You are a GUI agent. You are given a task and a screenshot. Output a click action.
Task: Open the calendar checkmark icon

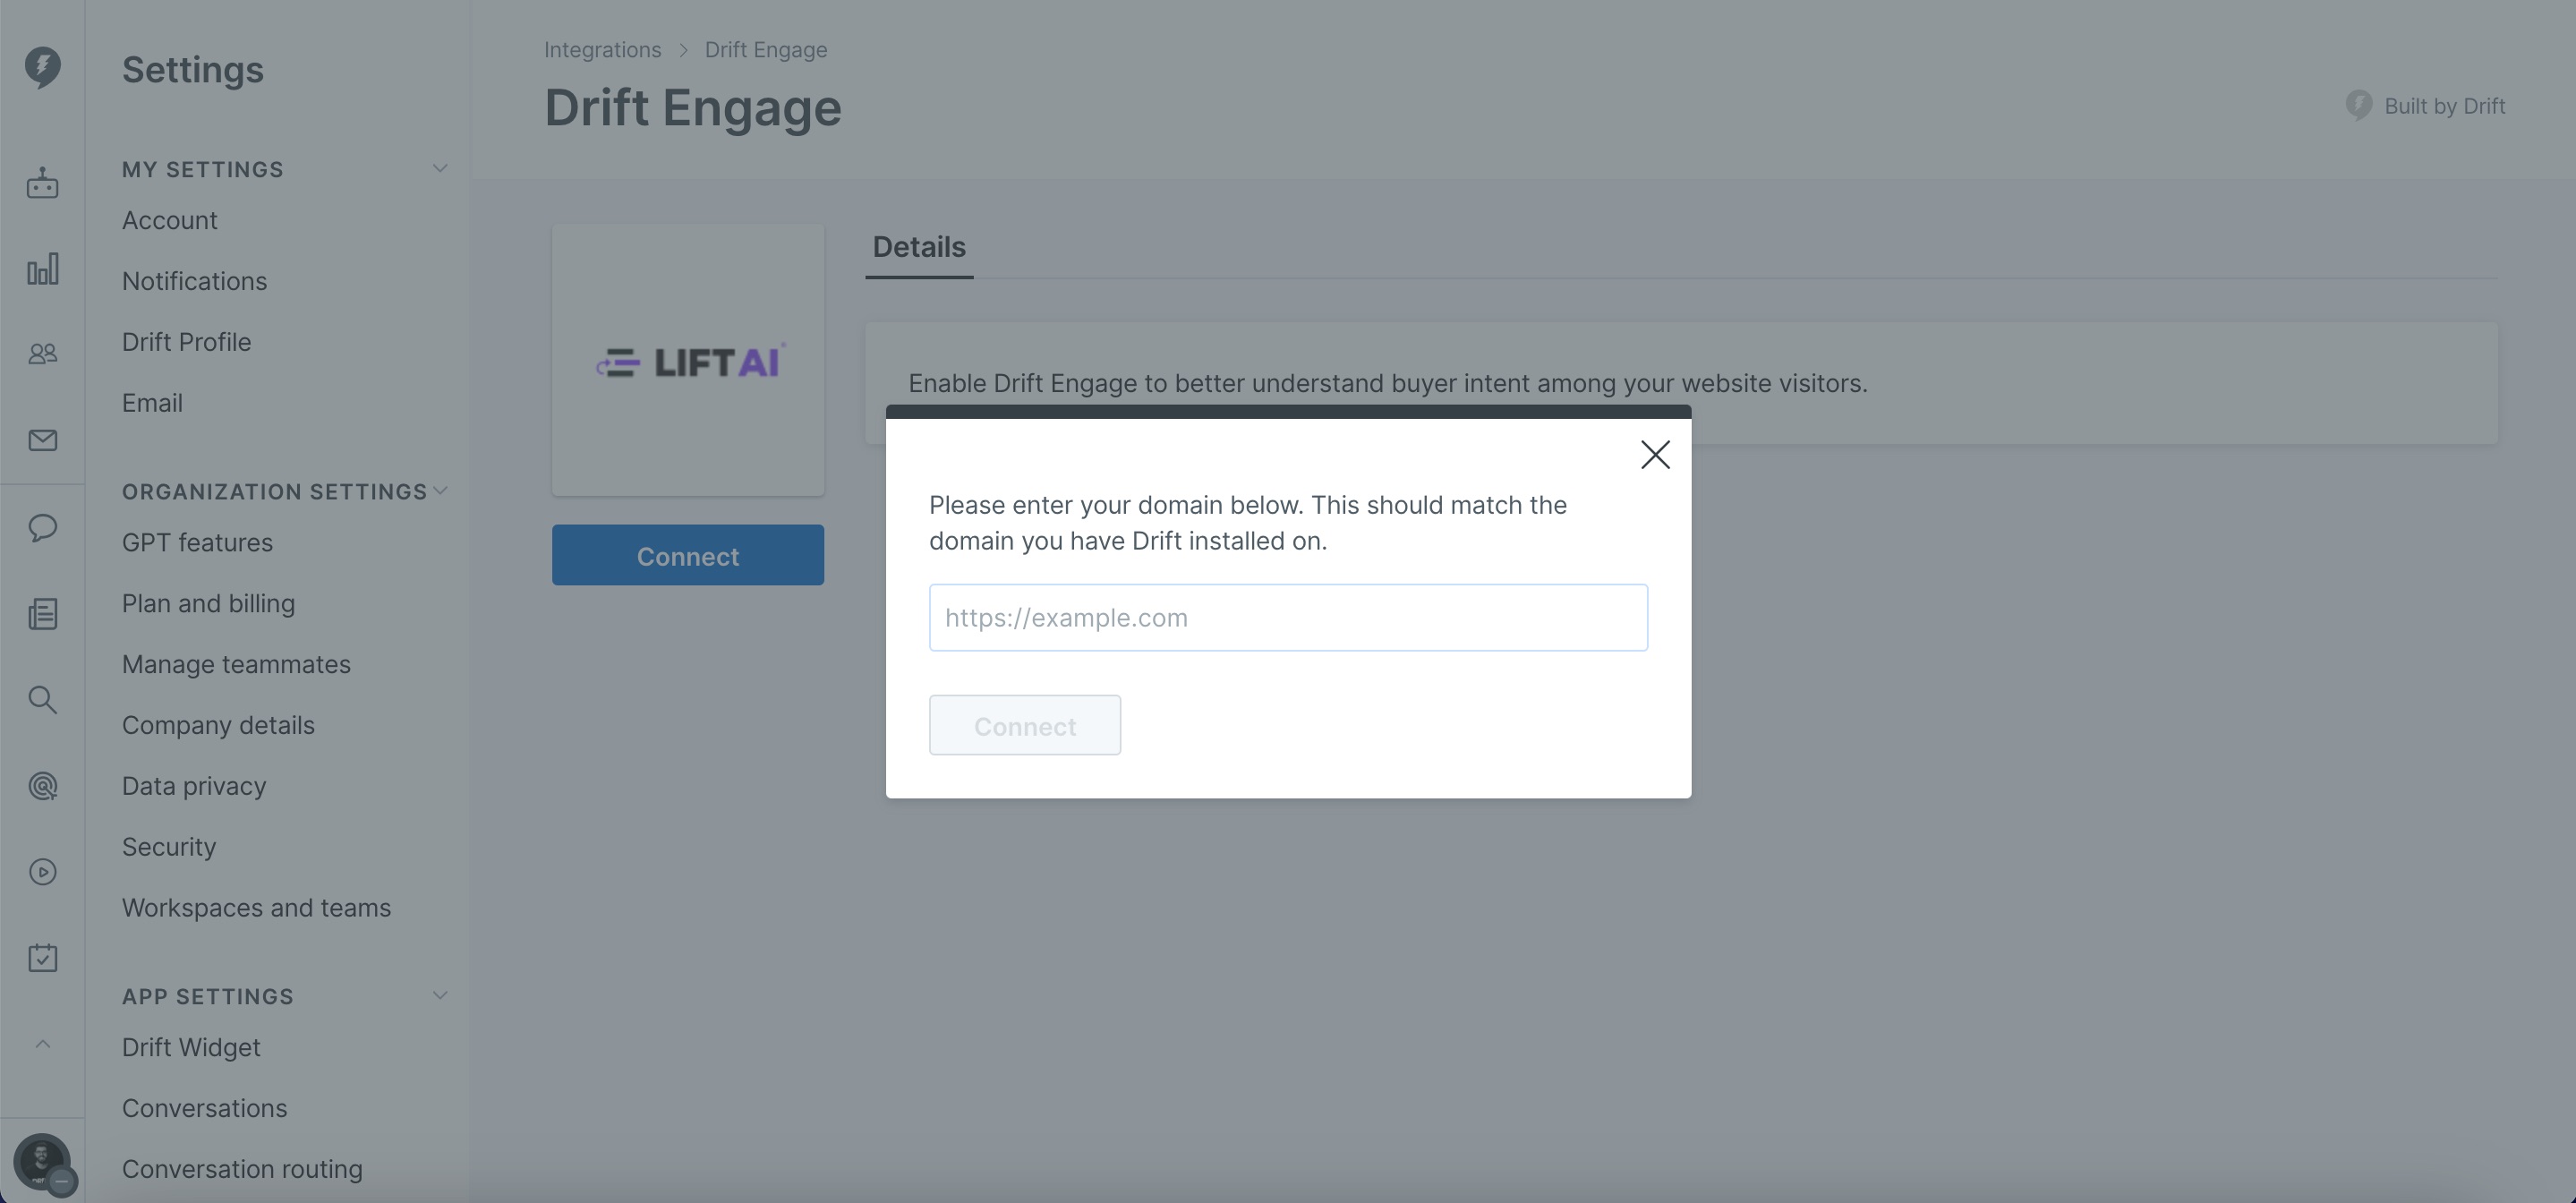click(42, 958)
